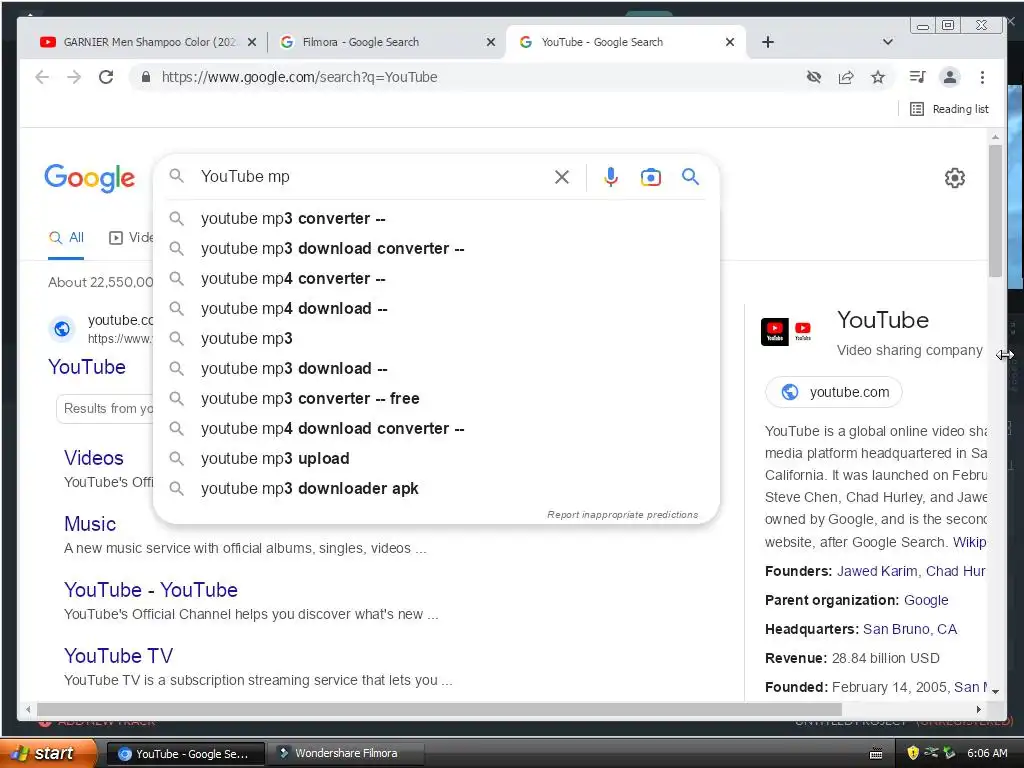Choose suggestion youtube mp4 download converter --
The image size is (1024, 768).
436,428
